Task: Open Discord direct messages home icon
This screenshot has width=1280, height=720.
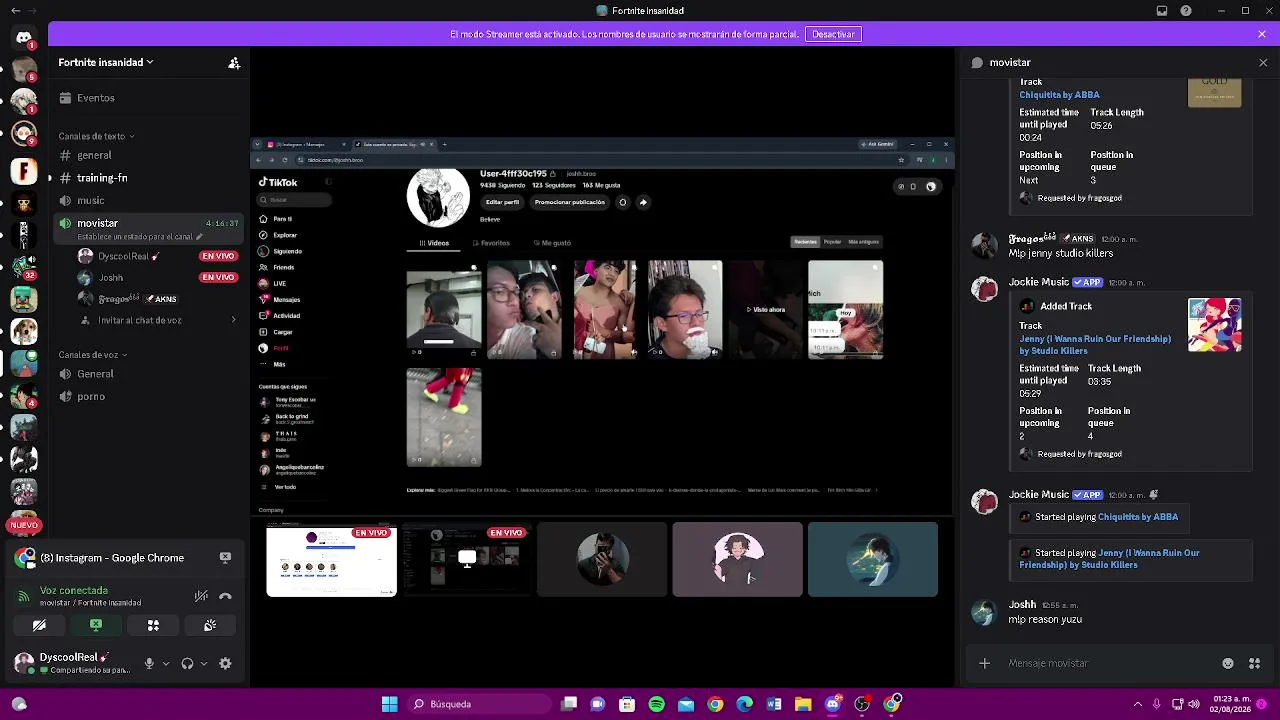Action: [24, 38]
